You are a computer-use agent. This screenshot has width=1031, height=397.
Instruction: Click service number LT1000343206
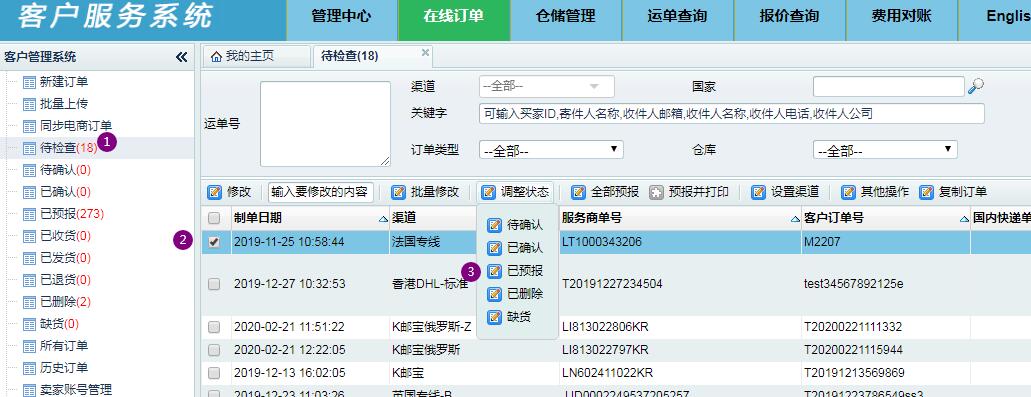coord(602,242)
